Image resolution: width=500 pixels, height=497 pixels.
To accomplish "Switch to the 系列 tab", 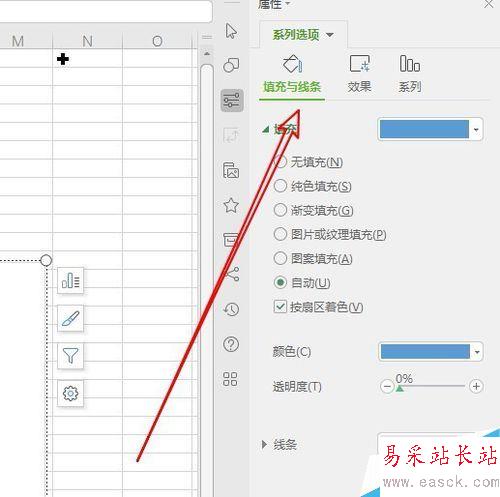I will point(410,87).
